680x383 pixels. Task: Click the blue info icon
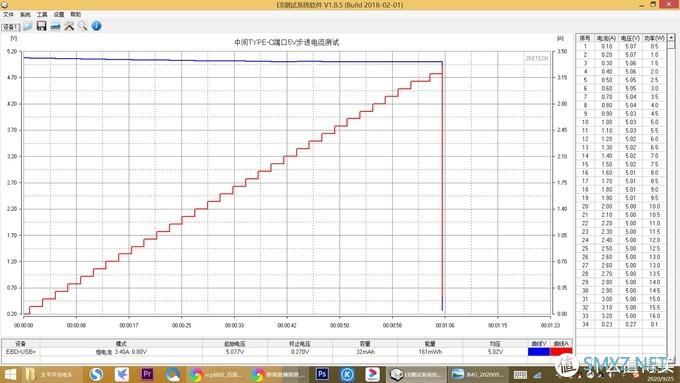[x=96, y=26]
